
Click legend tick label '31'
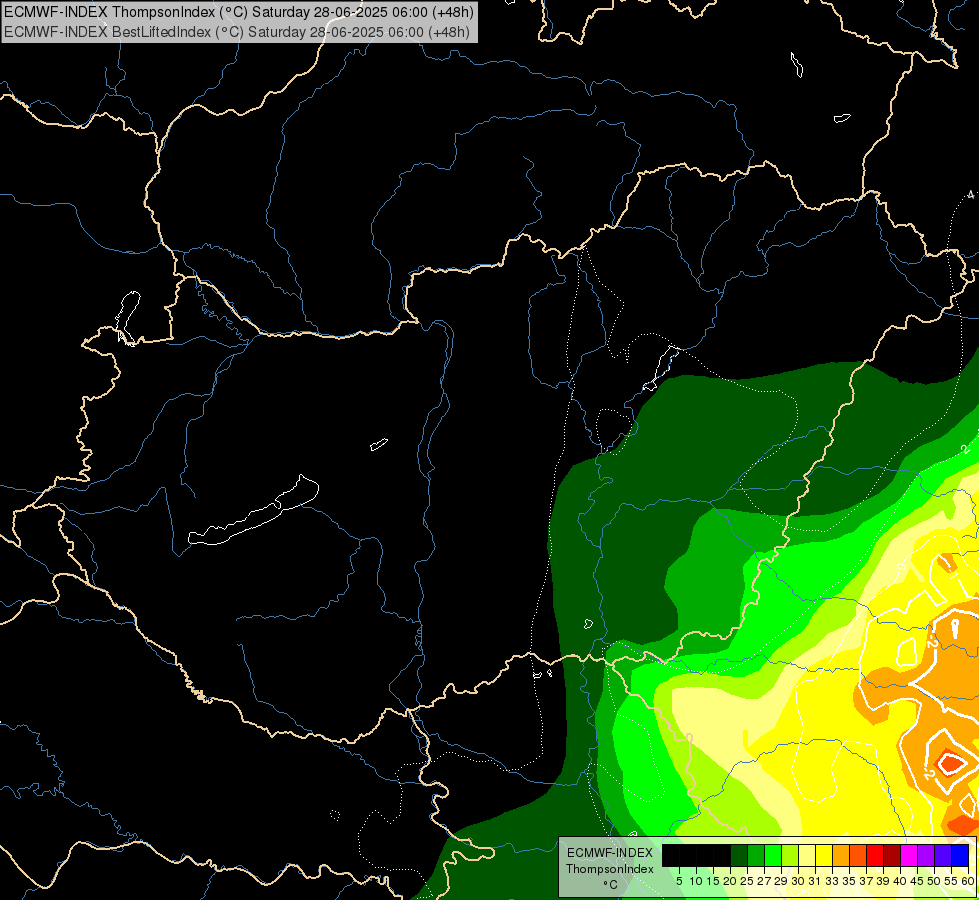click(x=815, y=881)
